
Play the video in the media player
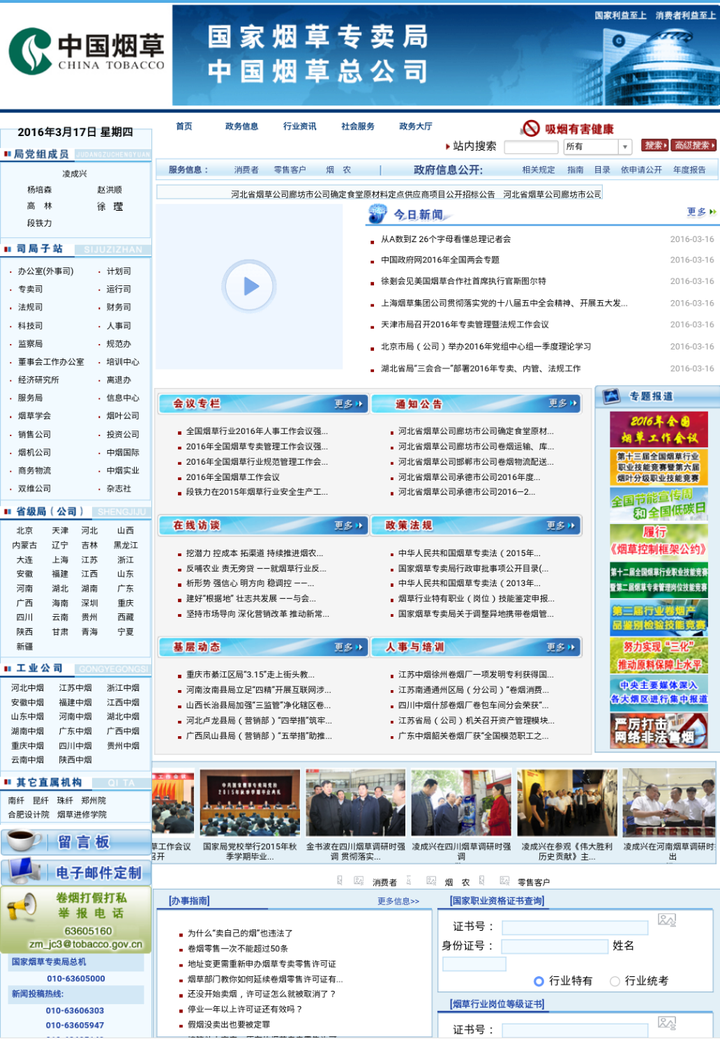tap(250, 286)
